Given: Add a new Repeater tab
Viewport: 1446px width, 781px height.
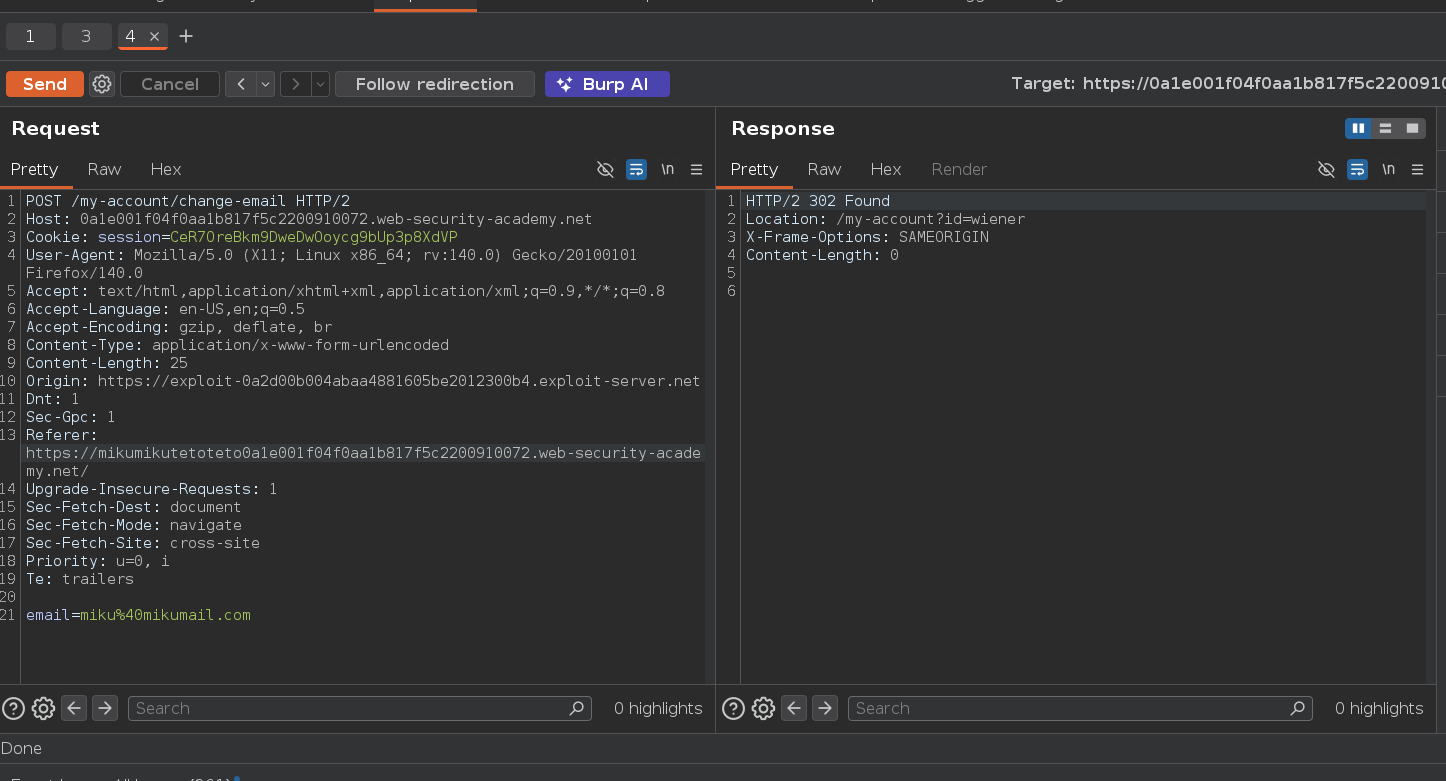Looking at the screenshot, I should [x=186, y=37].
